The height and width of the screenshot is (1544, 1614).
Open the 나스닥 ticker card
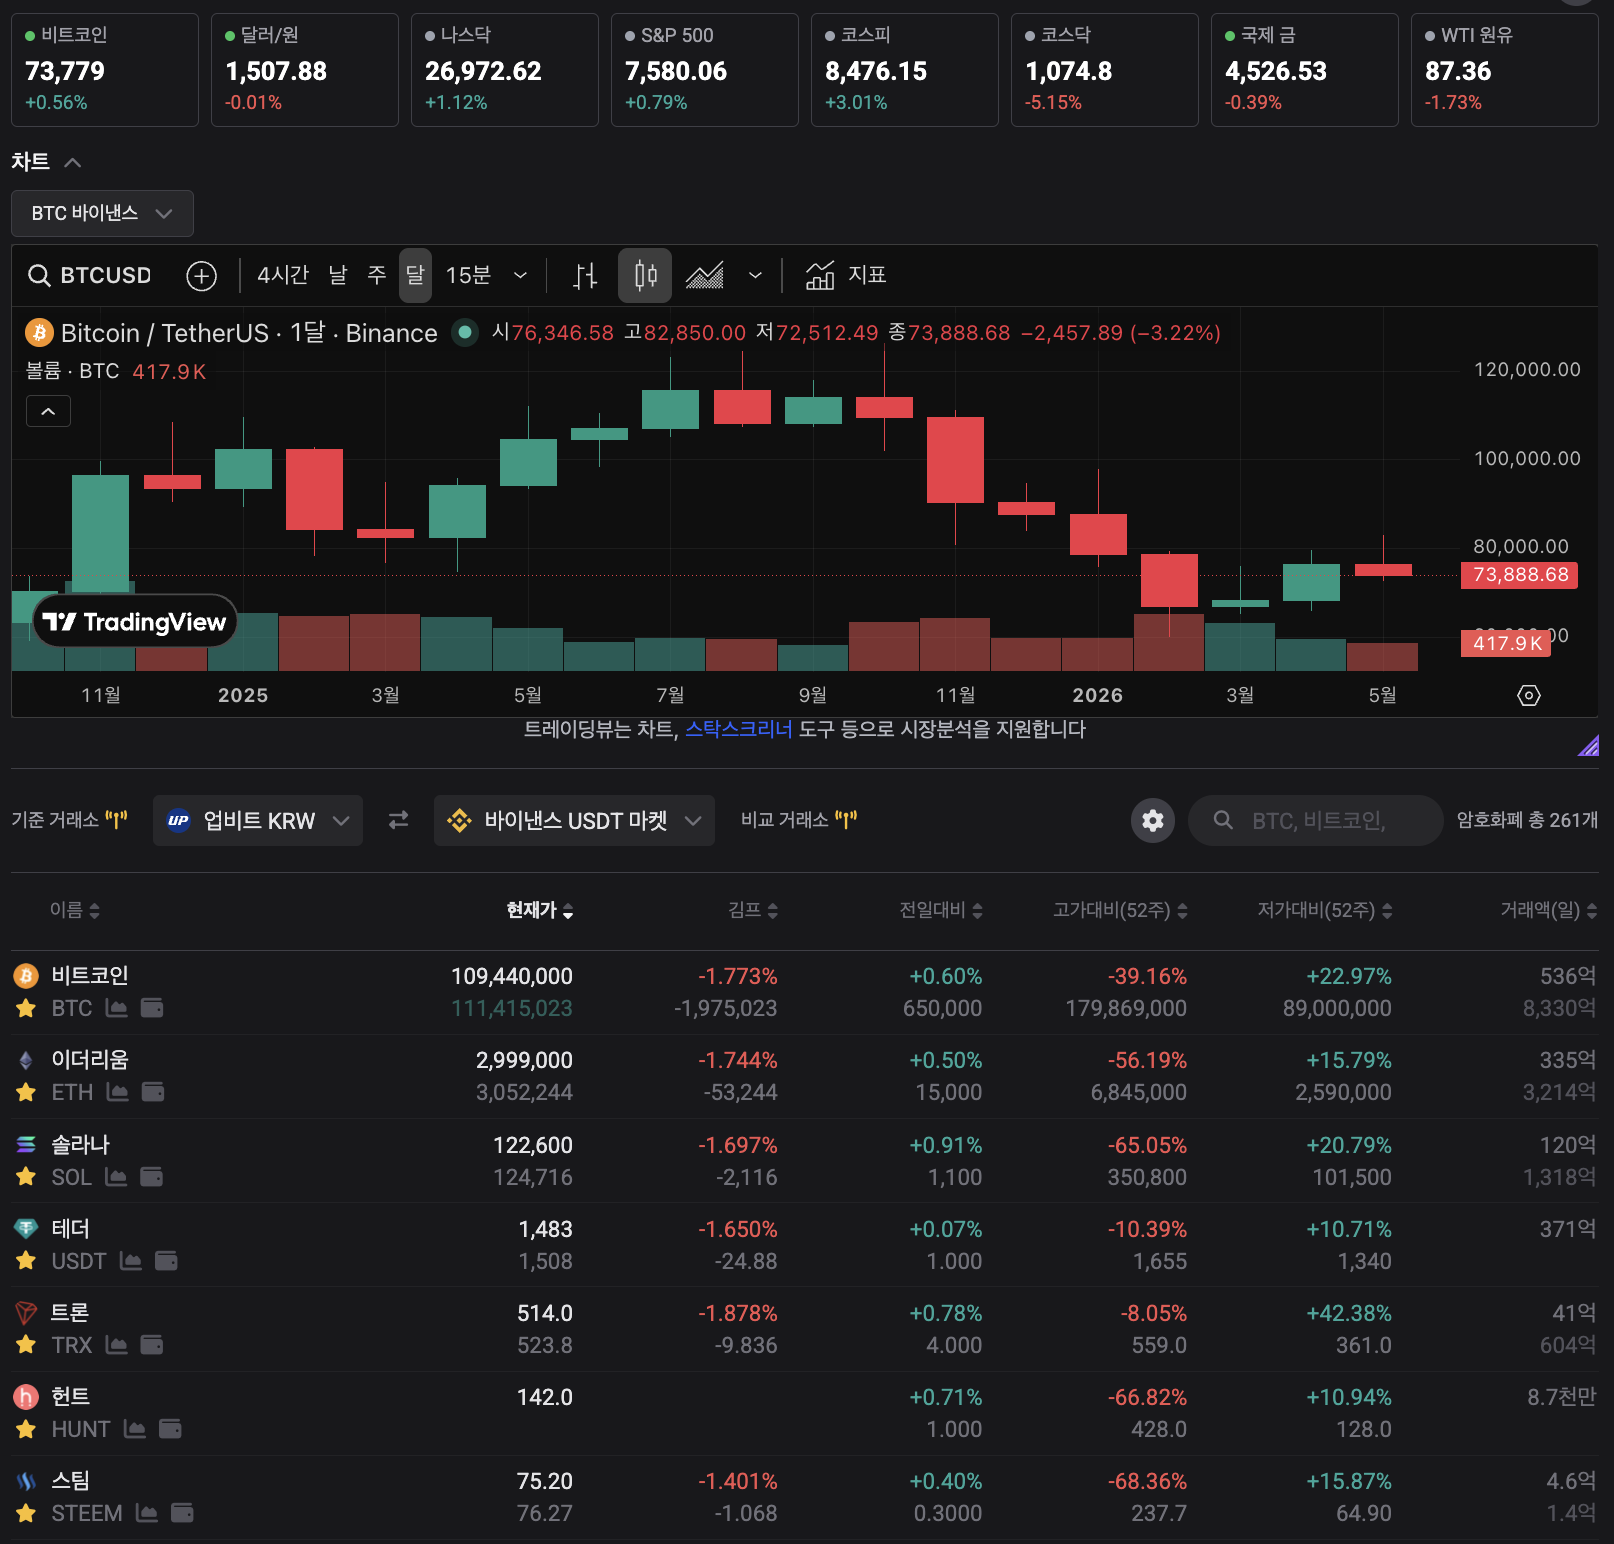(505, 70)
